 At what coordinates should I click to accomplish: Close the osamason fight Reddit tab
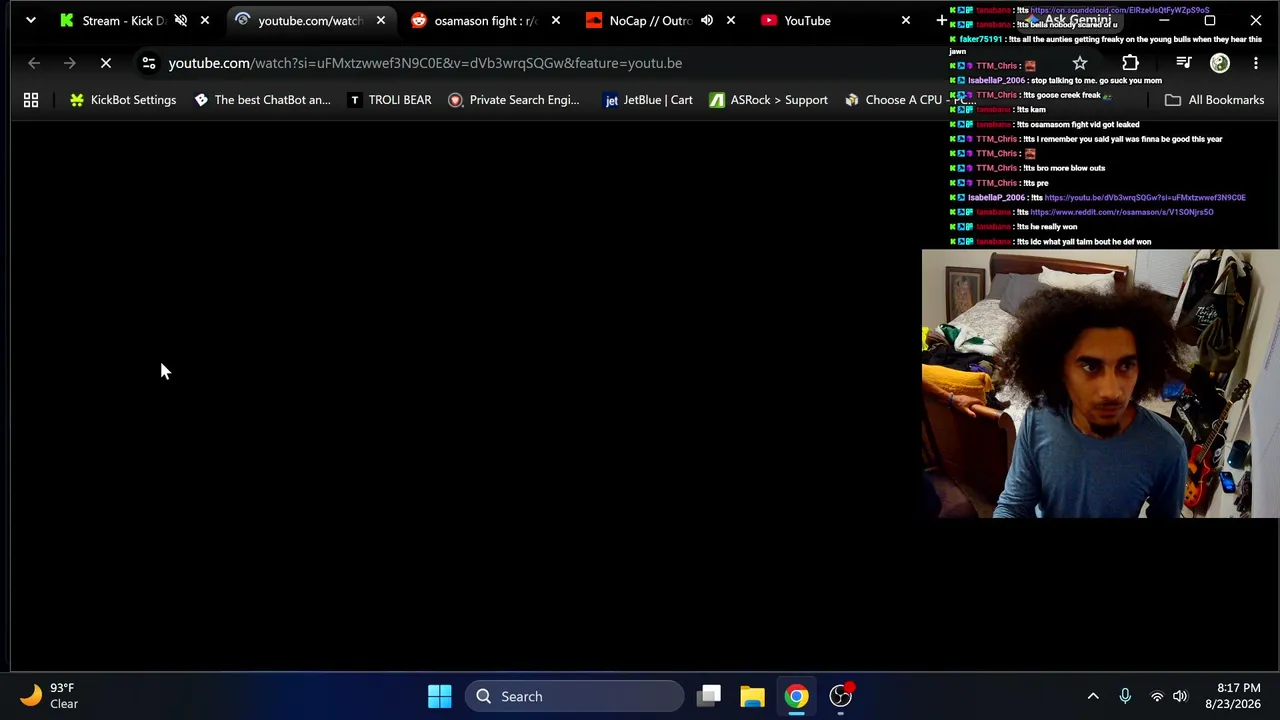[x=556, y=20]
